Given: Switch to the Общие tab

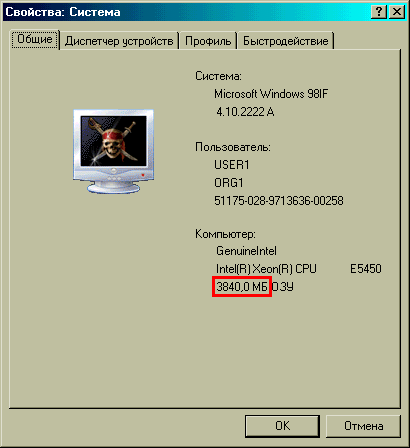Looking at the screenshot, I should click(35, 39).
